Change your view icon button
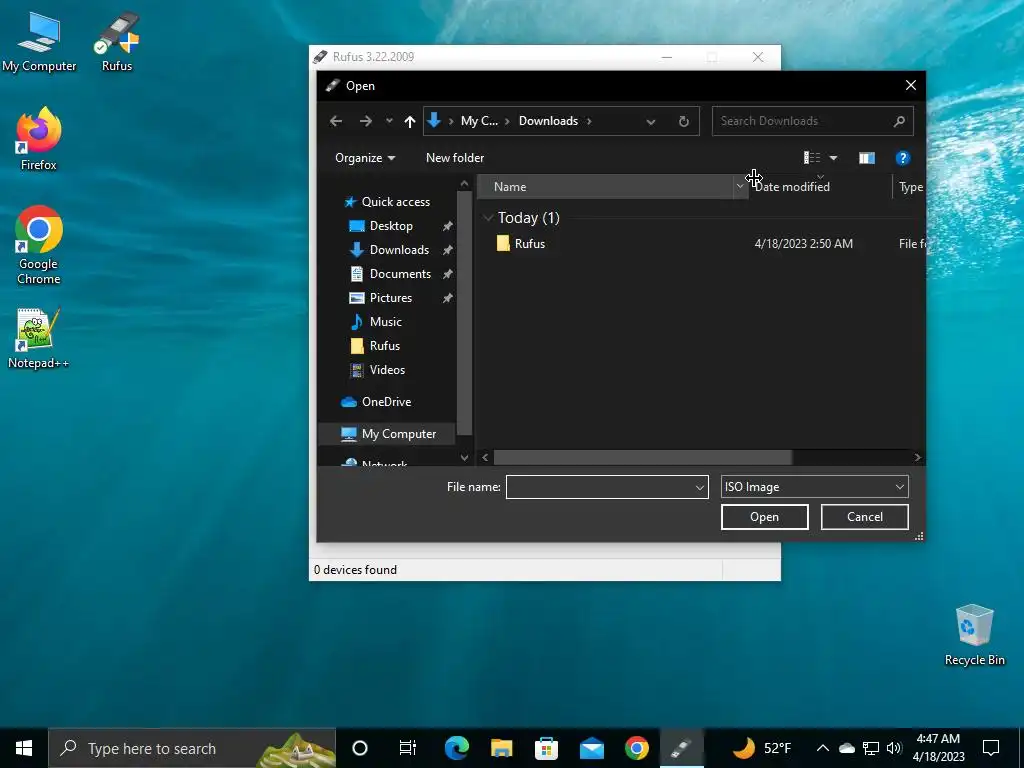 (812, 158)
